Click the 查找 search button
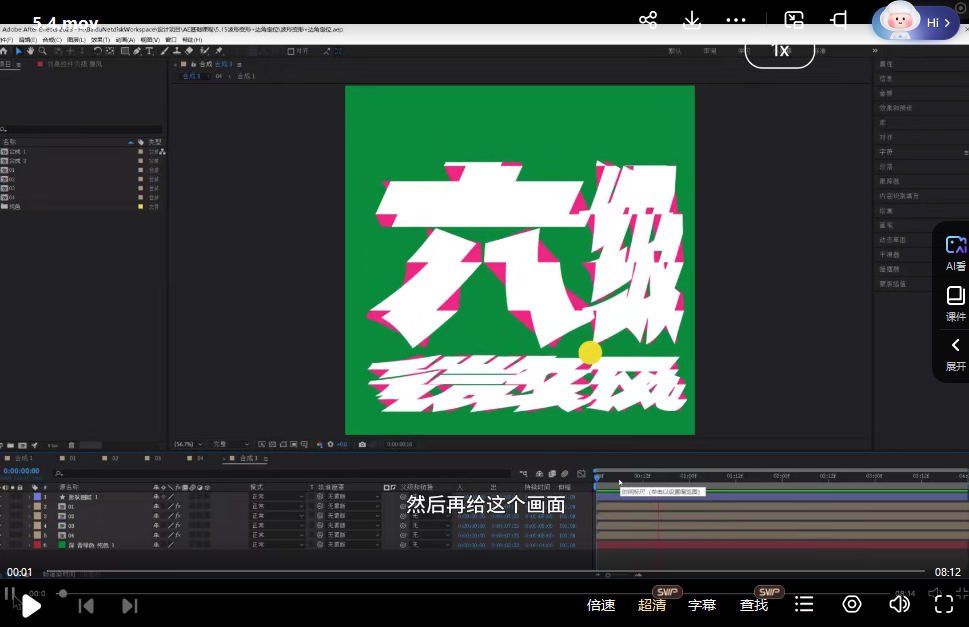 (x=754, y=605)
